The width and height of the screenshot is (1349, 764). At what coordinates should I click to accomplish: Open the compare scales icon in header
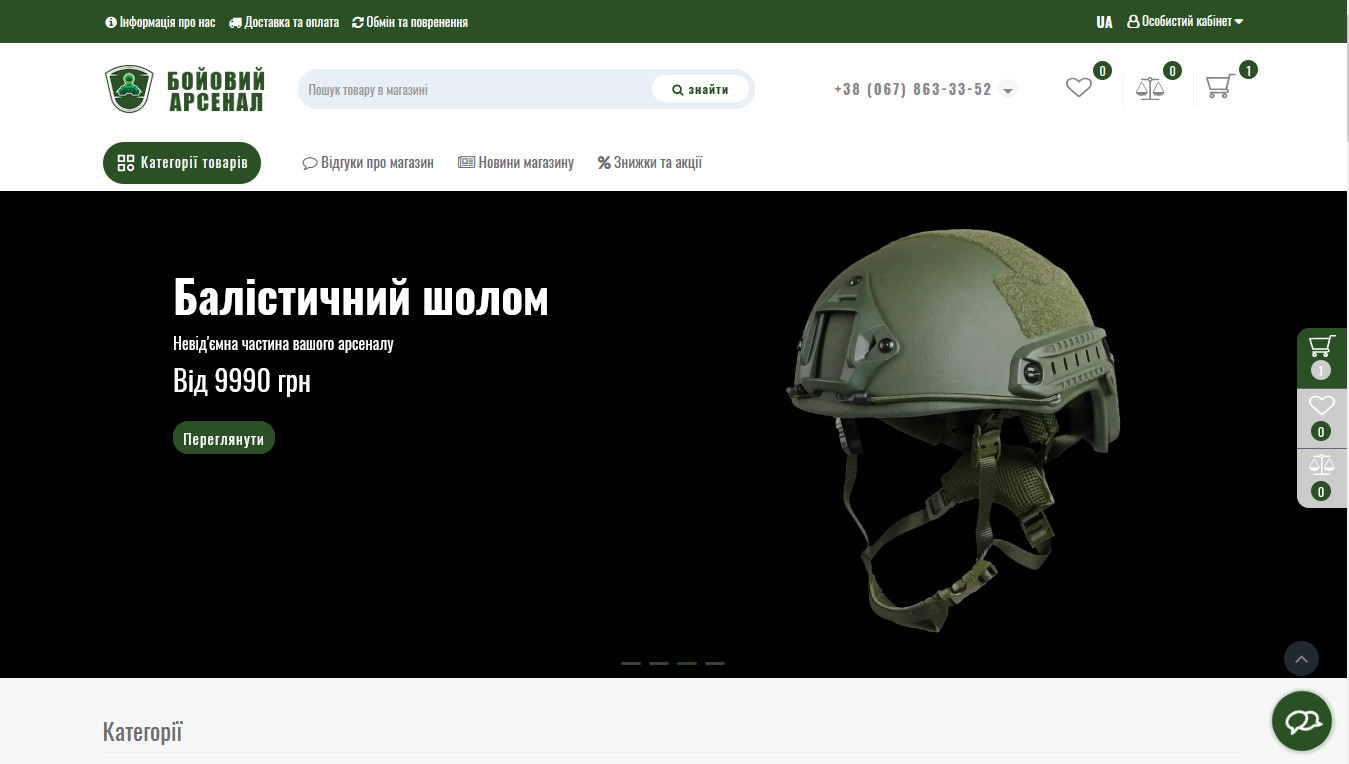(1150, 88)
